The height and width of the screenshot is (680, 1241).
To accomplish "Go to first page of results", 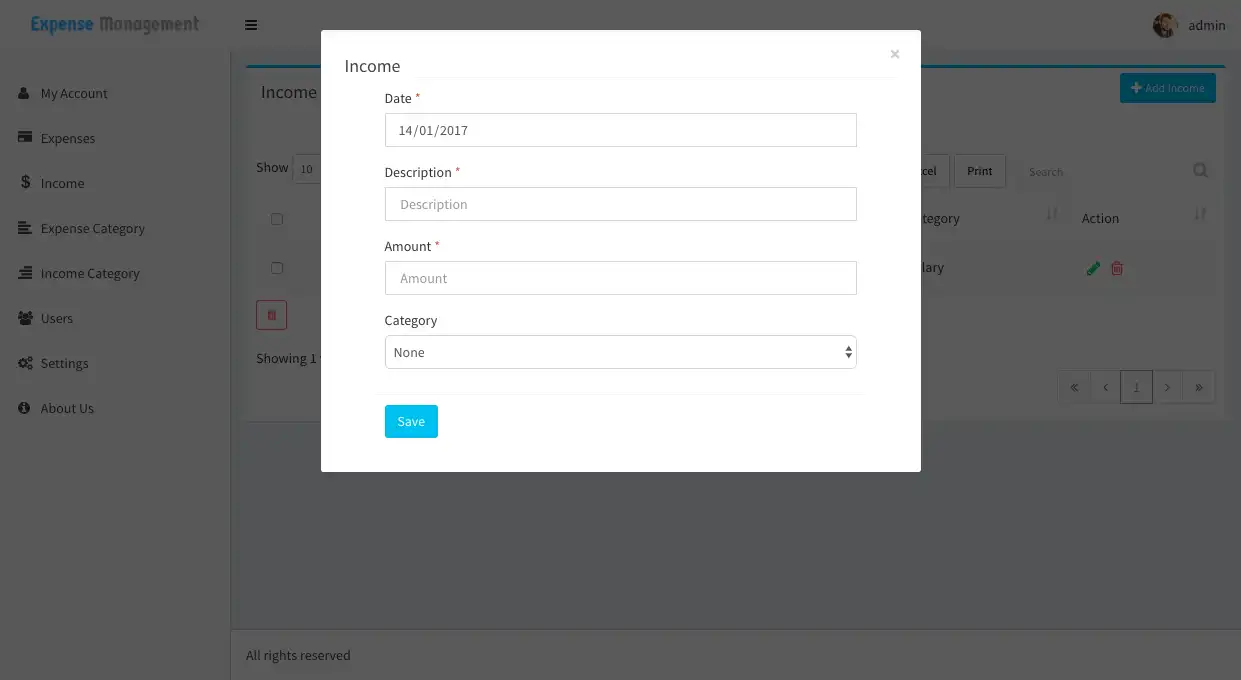I will [x=1074, y=387].
